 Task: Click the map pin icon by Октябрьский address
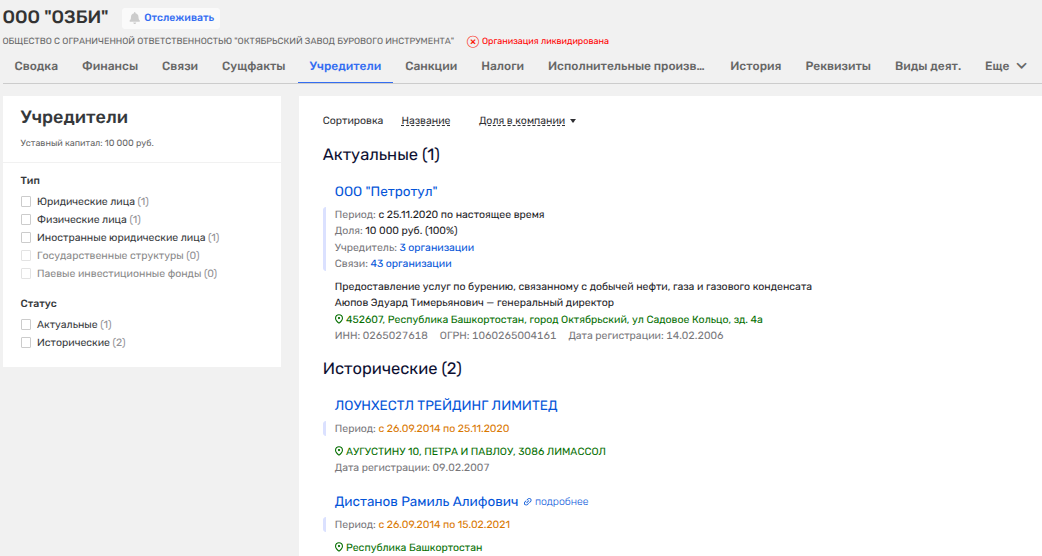(339, 320)
